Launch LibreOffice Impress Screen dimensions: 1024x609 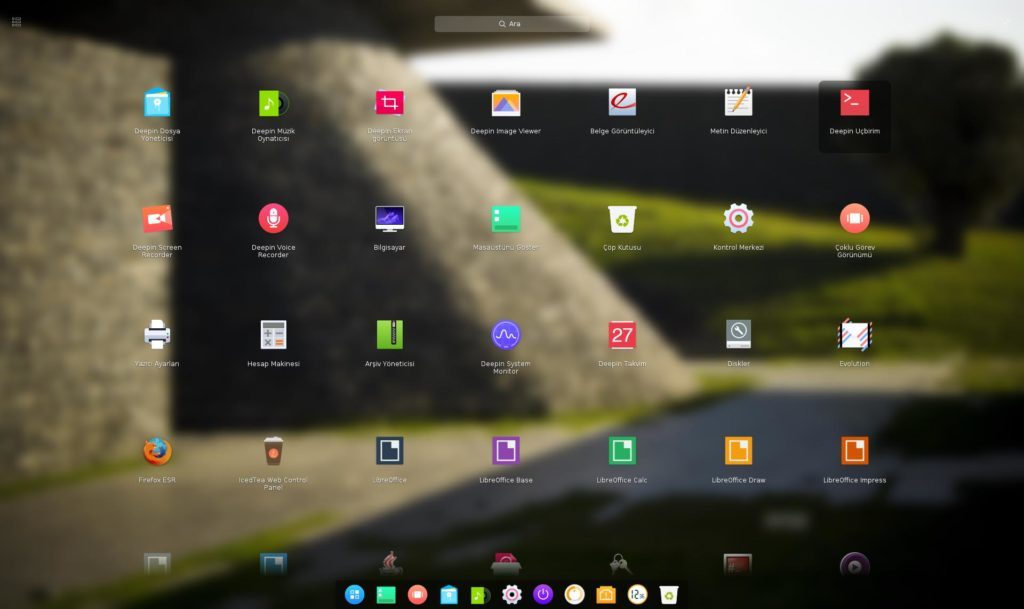coord(854,451)
